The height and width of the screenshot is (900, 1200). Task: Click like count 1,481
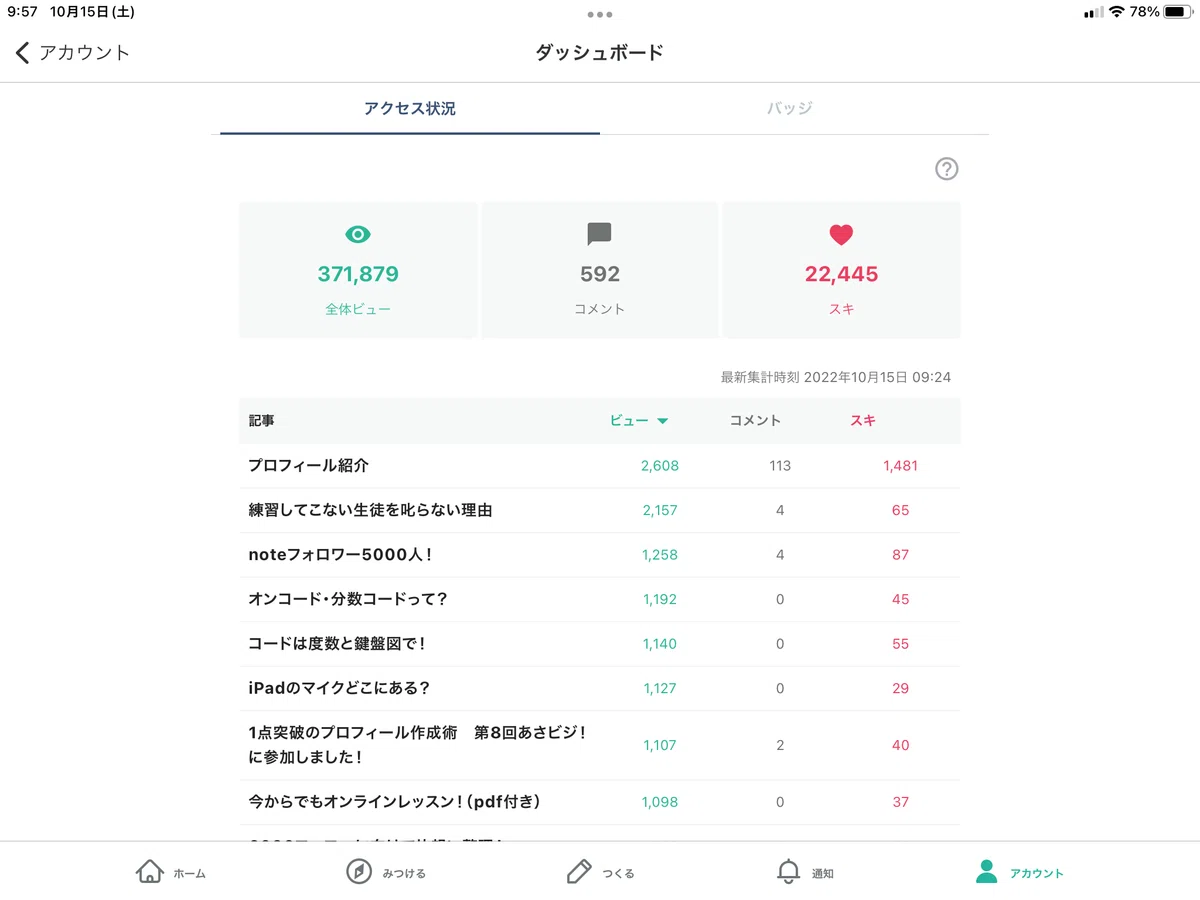pos(900,465)
